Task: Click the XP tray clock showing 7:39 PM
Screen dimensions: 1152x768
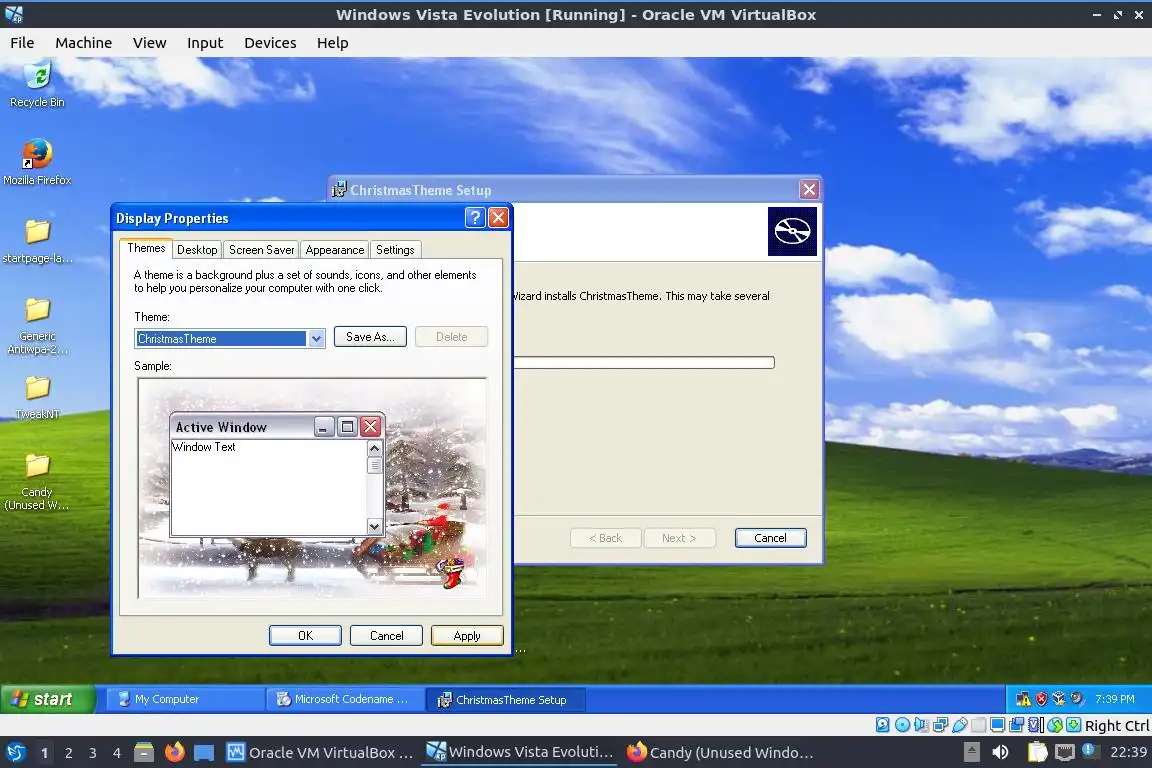Action: (x=1115, y=699)
